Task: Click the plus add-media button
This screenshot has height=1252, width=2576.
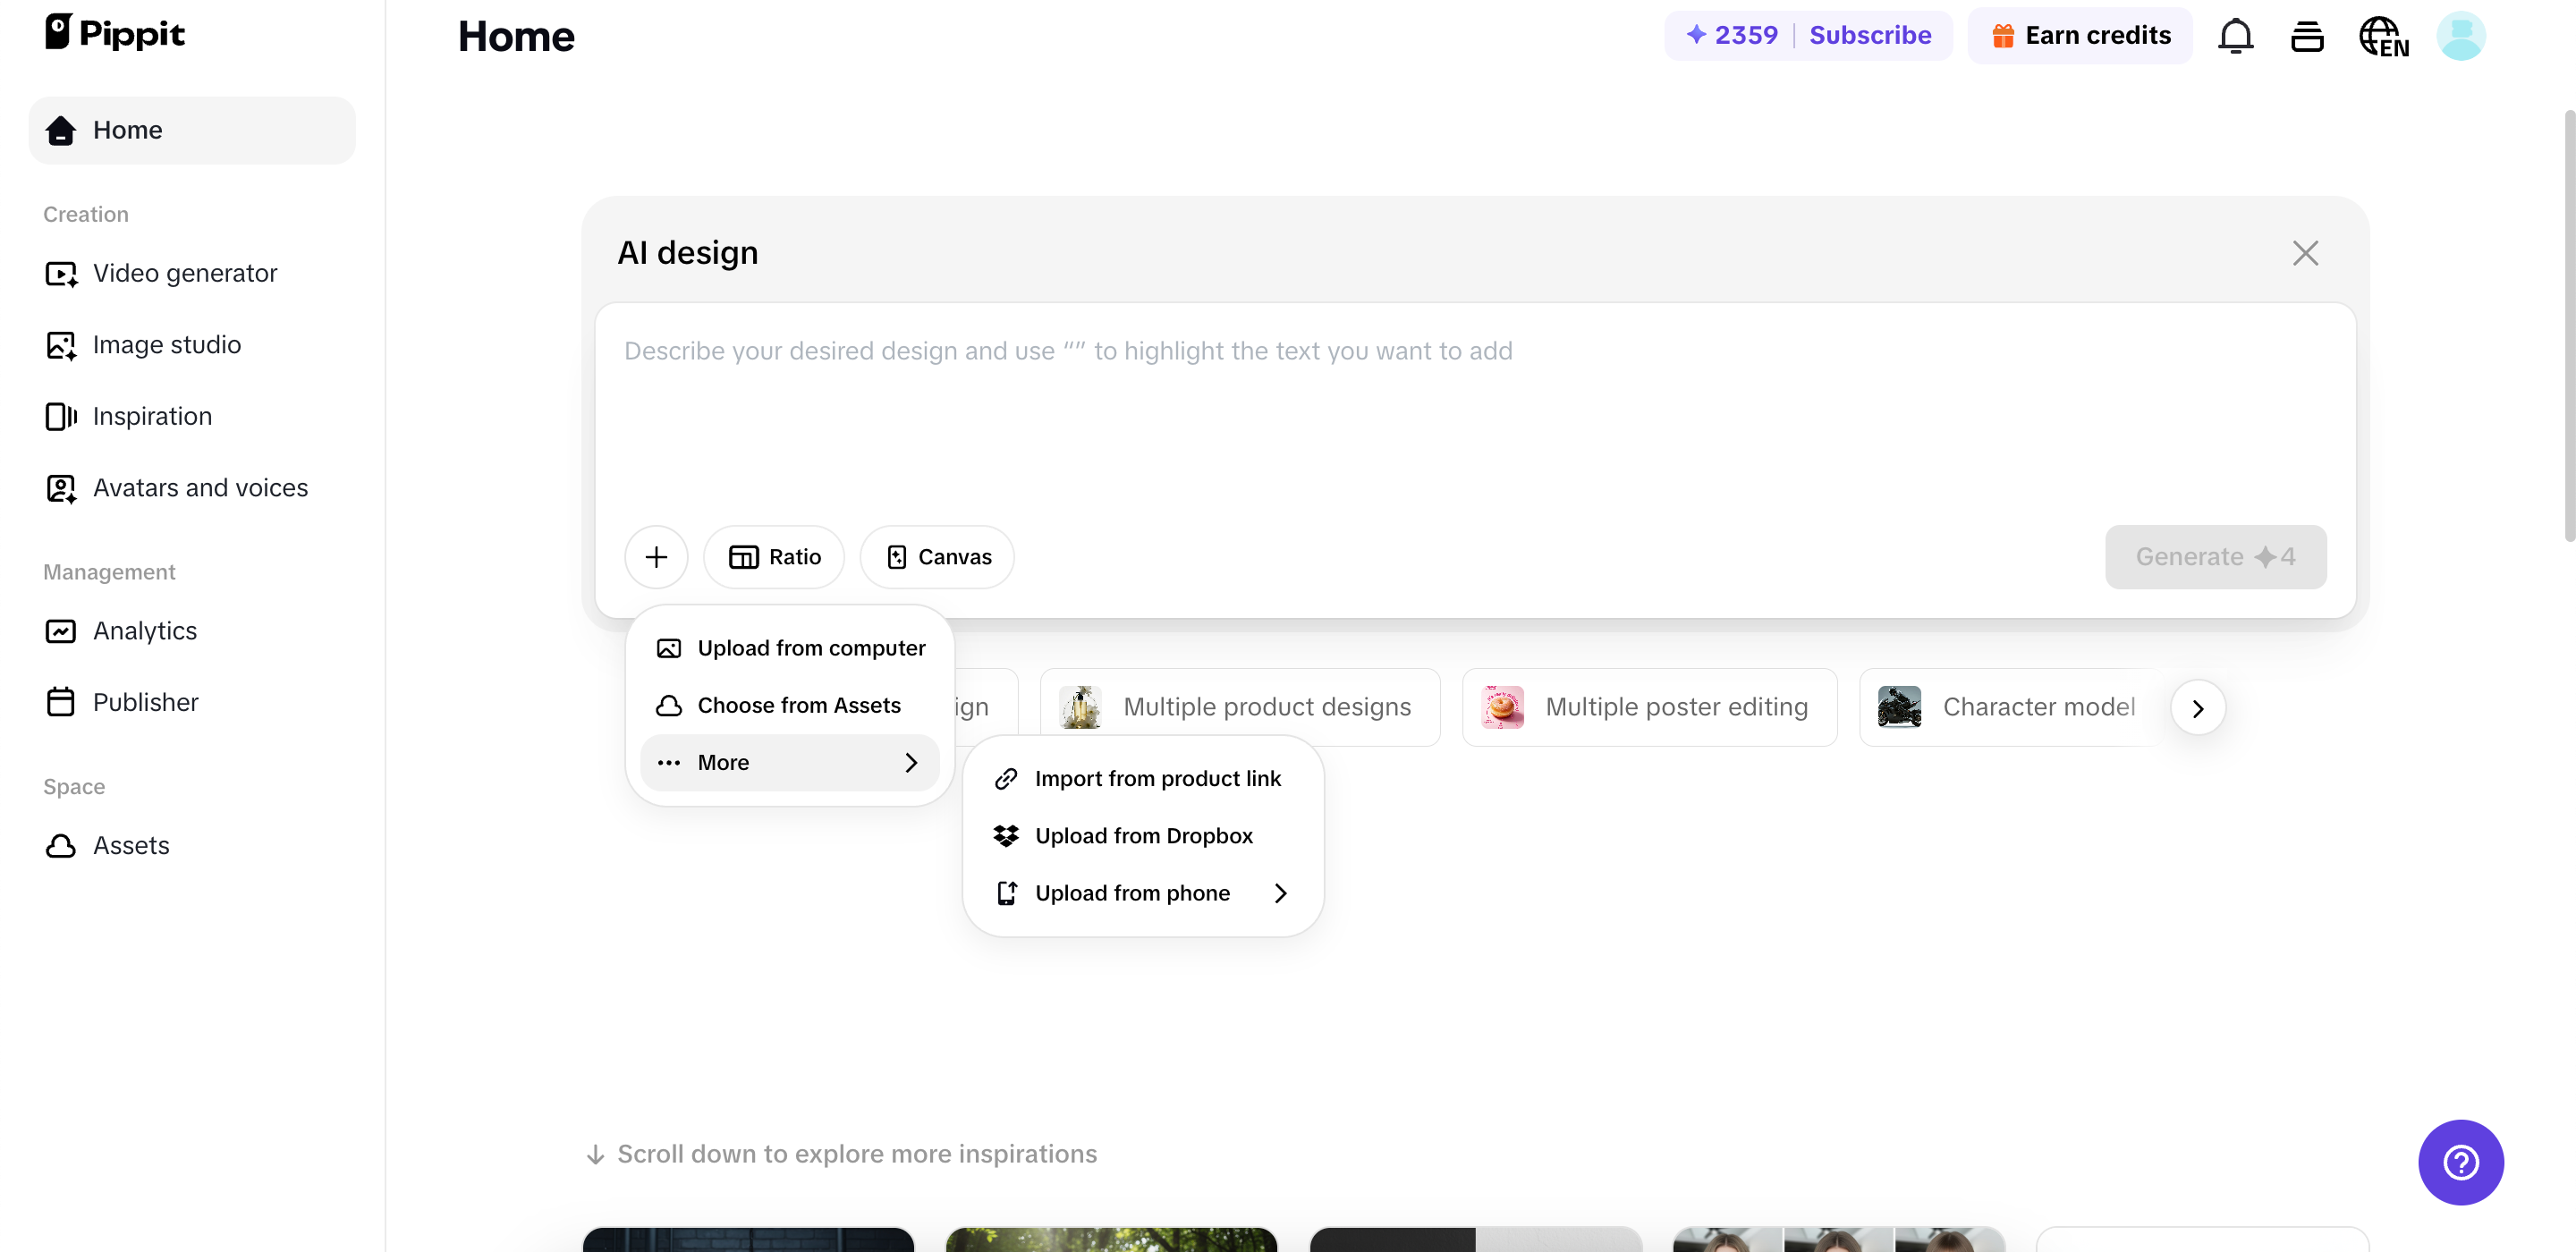Action: click(656, 557)
